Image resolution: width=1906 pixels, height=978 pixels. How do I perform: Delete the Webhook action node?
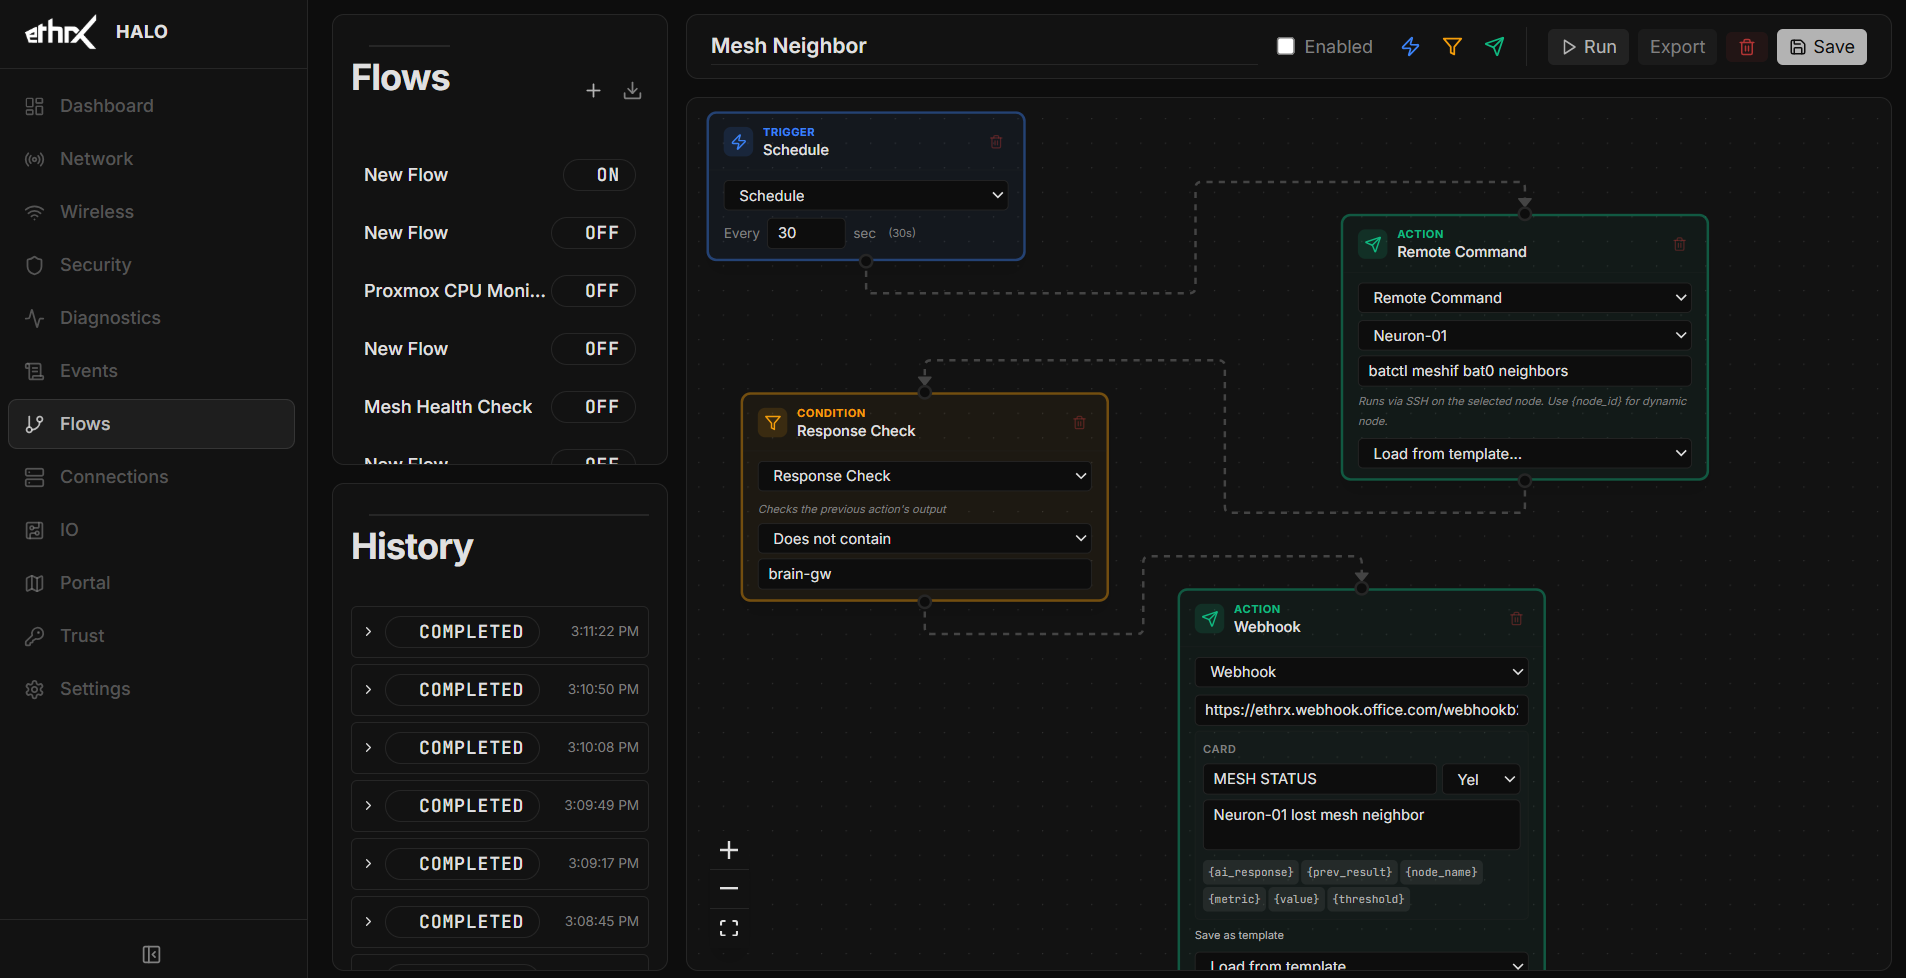(x=1516, y=619)
